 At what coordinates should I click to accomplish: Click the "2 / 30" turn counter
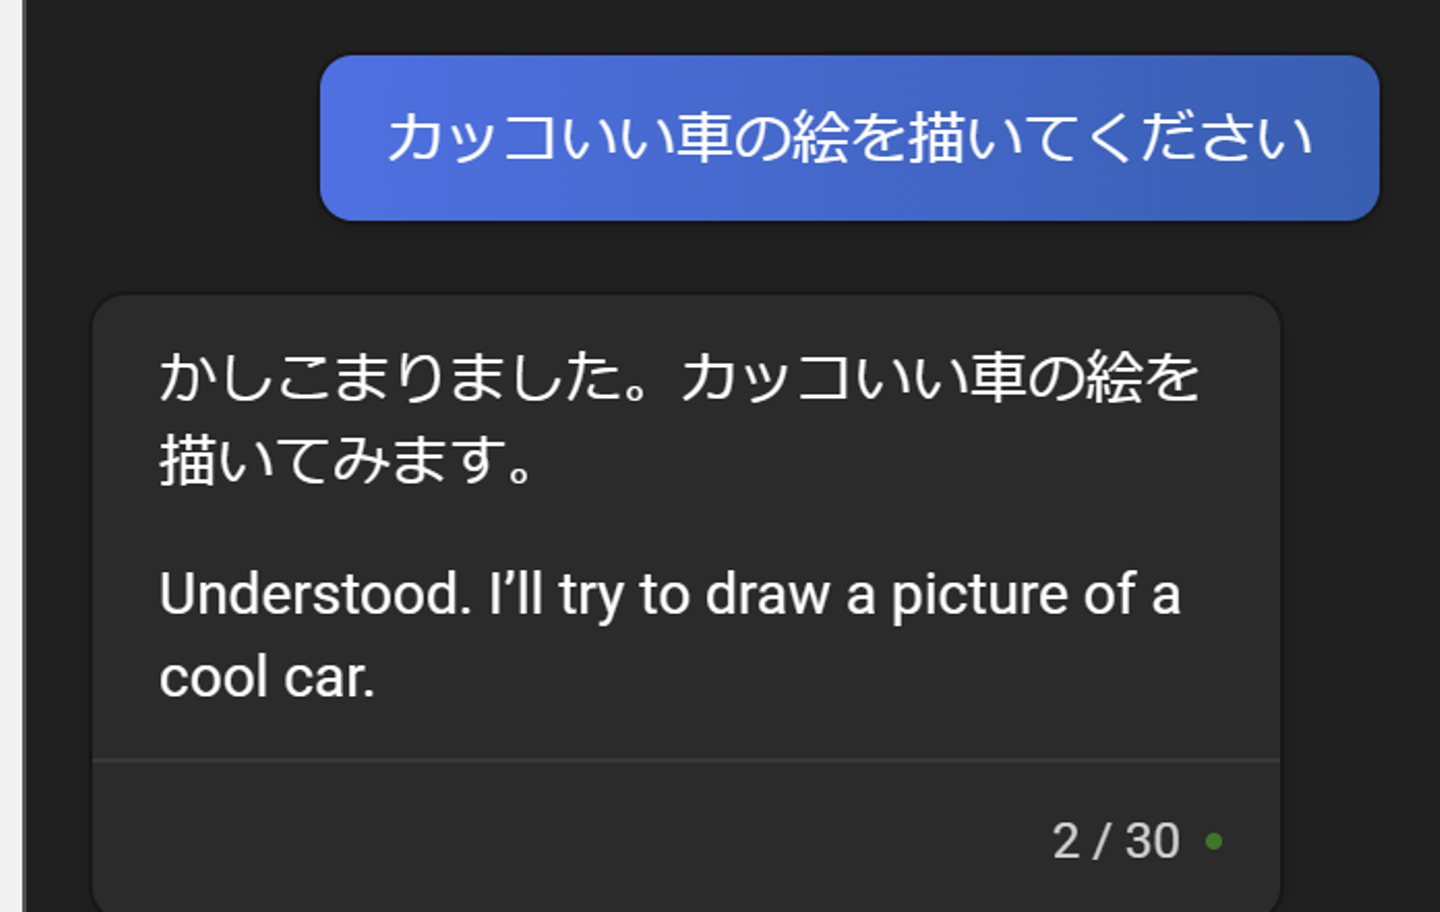[x=1115, y=841]
